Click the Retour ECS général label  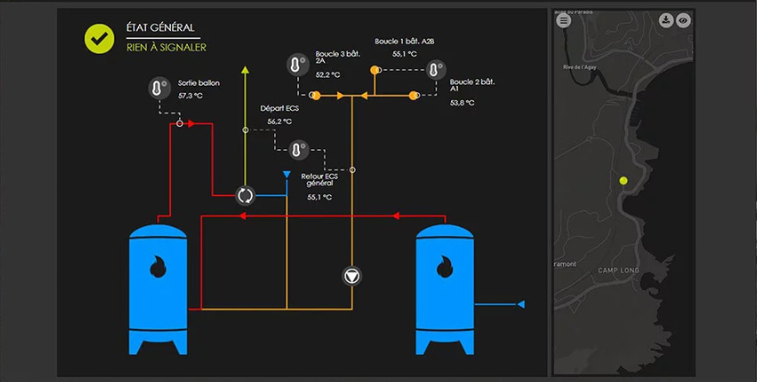[x=320, y=180]
